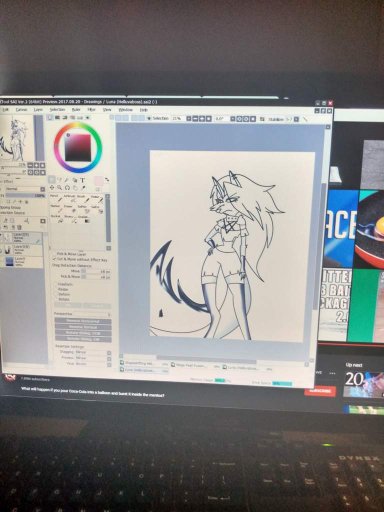Viewport: 384px width, 512px height.
Task: Toggle Cut & Move without Effect Key
Action: pos(80,259)
